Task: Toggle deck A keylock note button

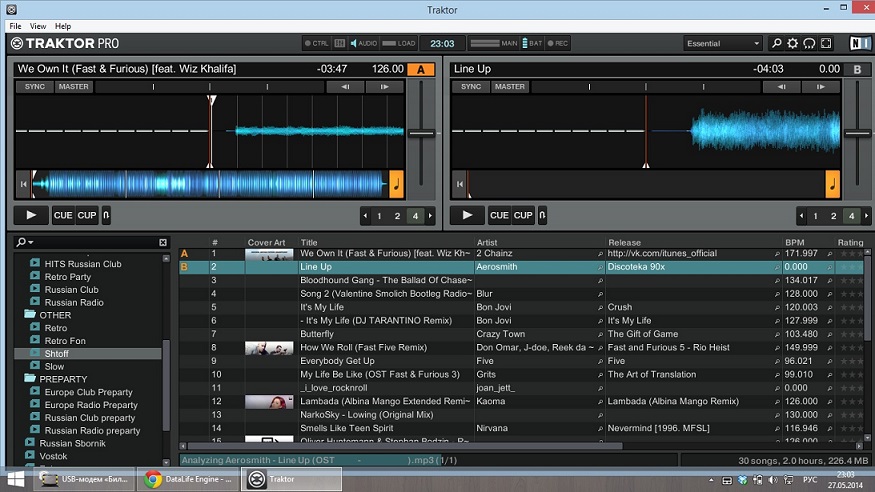Action: (x=396, y=184)
